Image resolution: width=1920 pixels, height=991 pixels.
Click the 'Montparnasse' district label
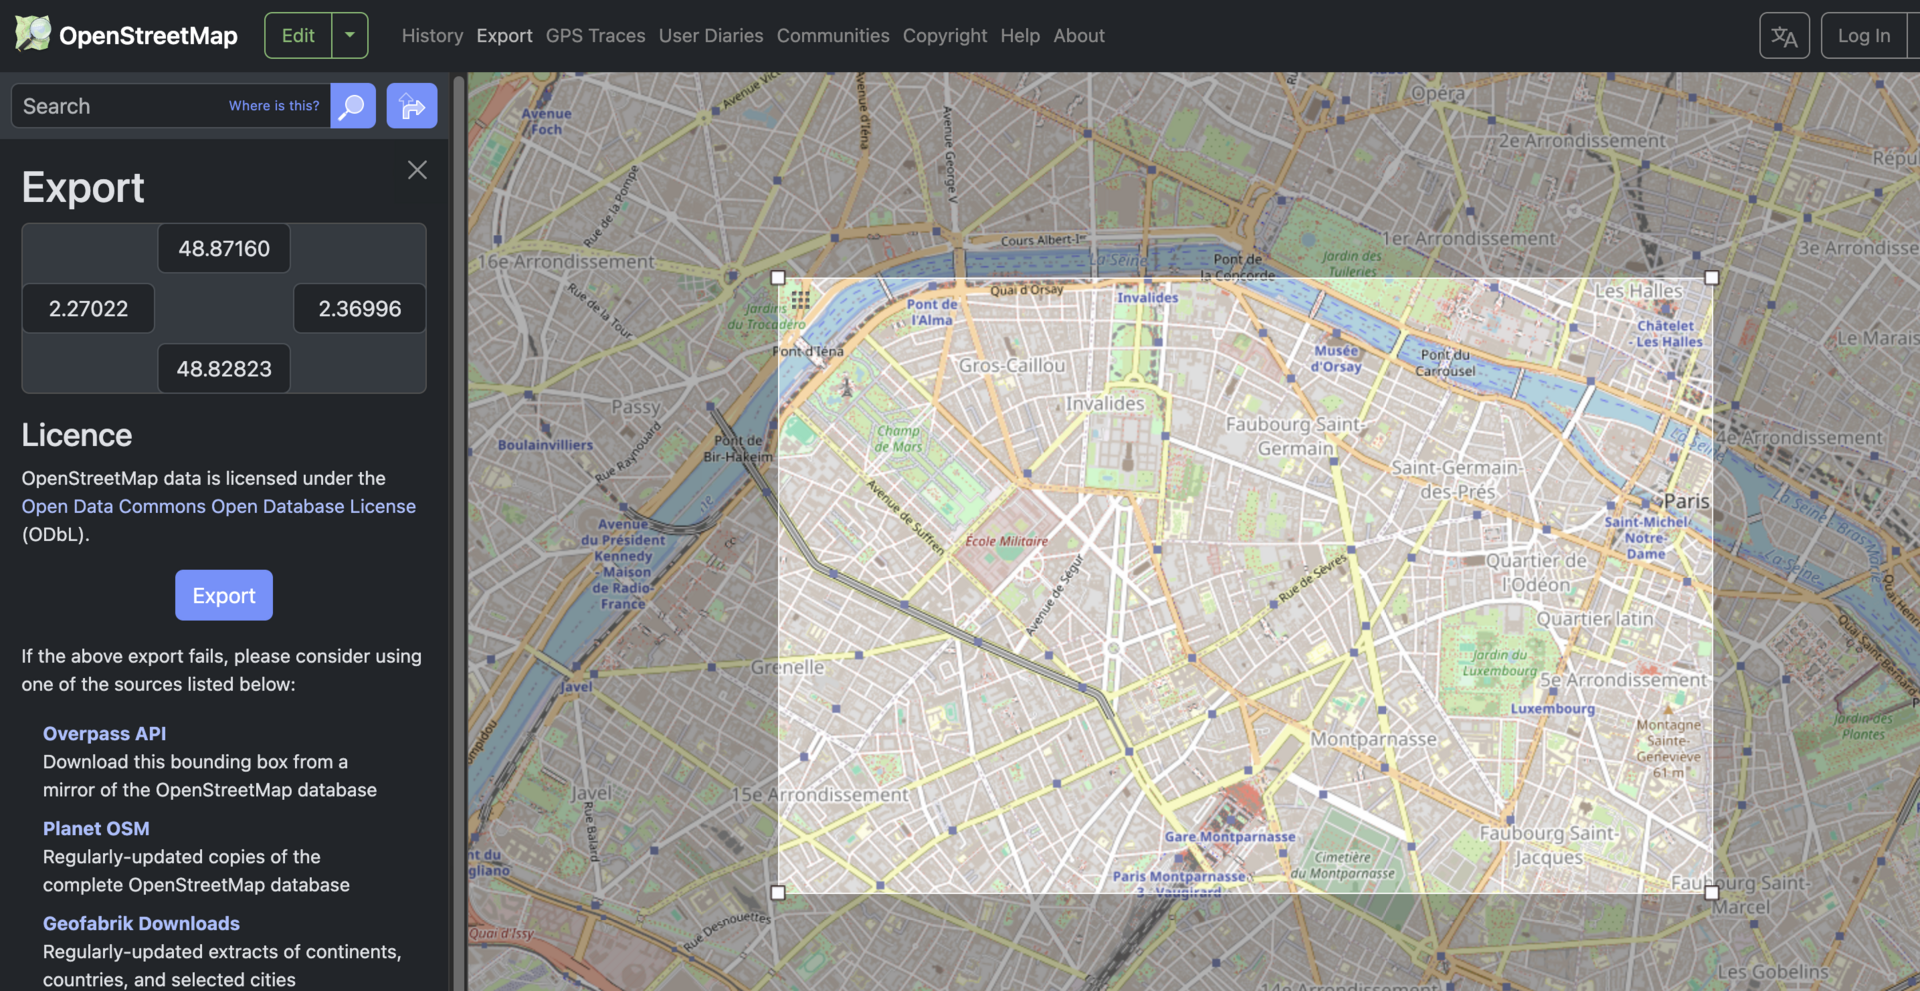coord(1373,739)
